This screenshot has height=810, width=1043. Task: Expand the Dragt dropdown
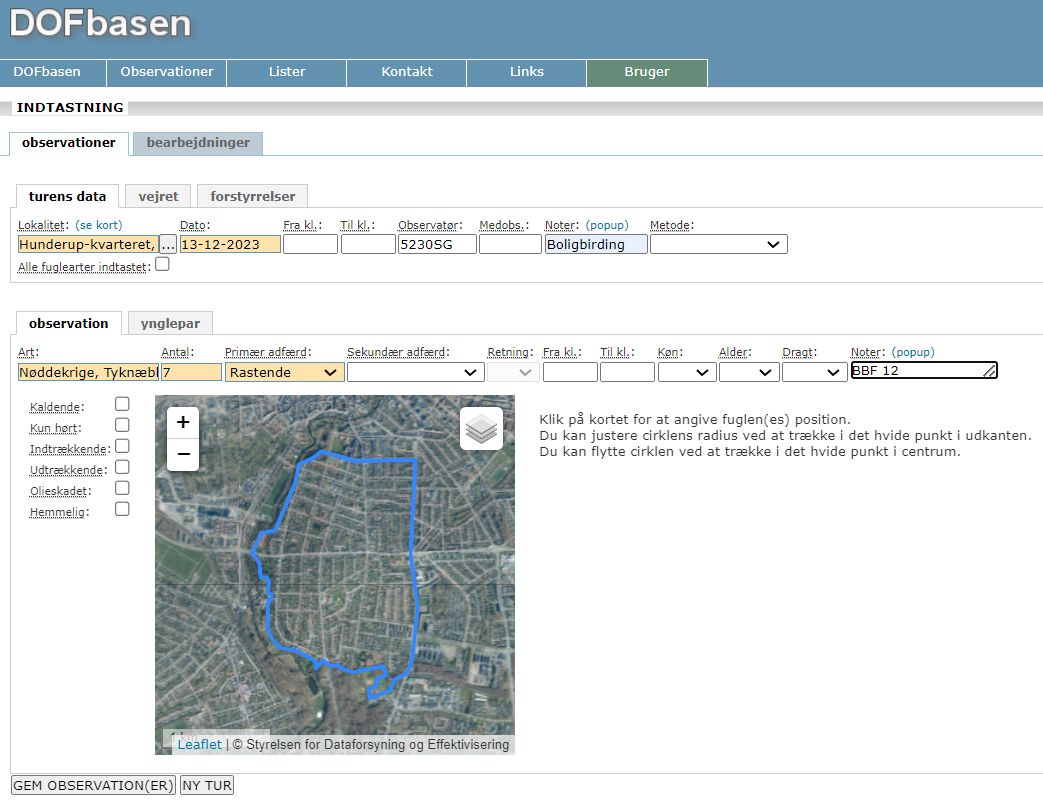click(814, 372)
